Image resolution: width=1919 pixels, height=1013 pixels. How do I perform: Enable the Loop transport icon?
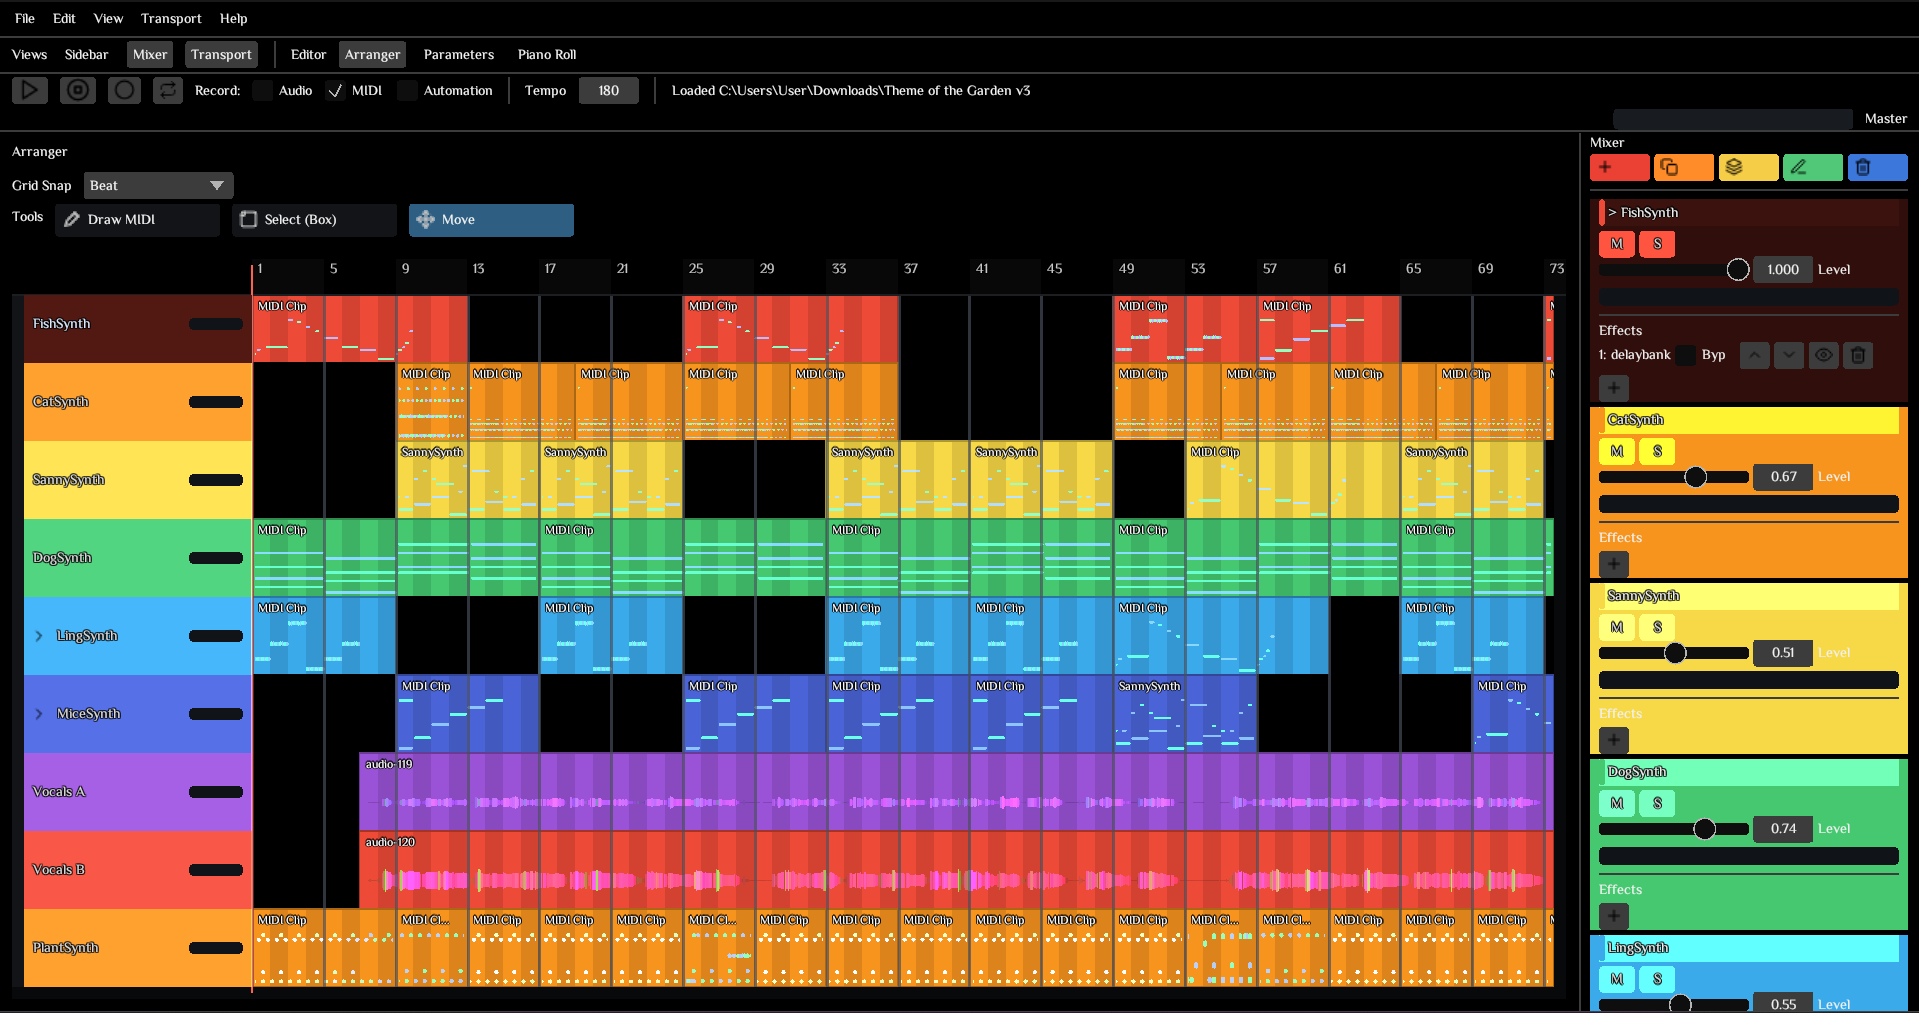point(167,90)
